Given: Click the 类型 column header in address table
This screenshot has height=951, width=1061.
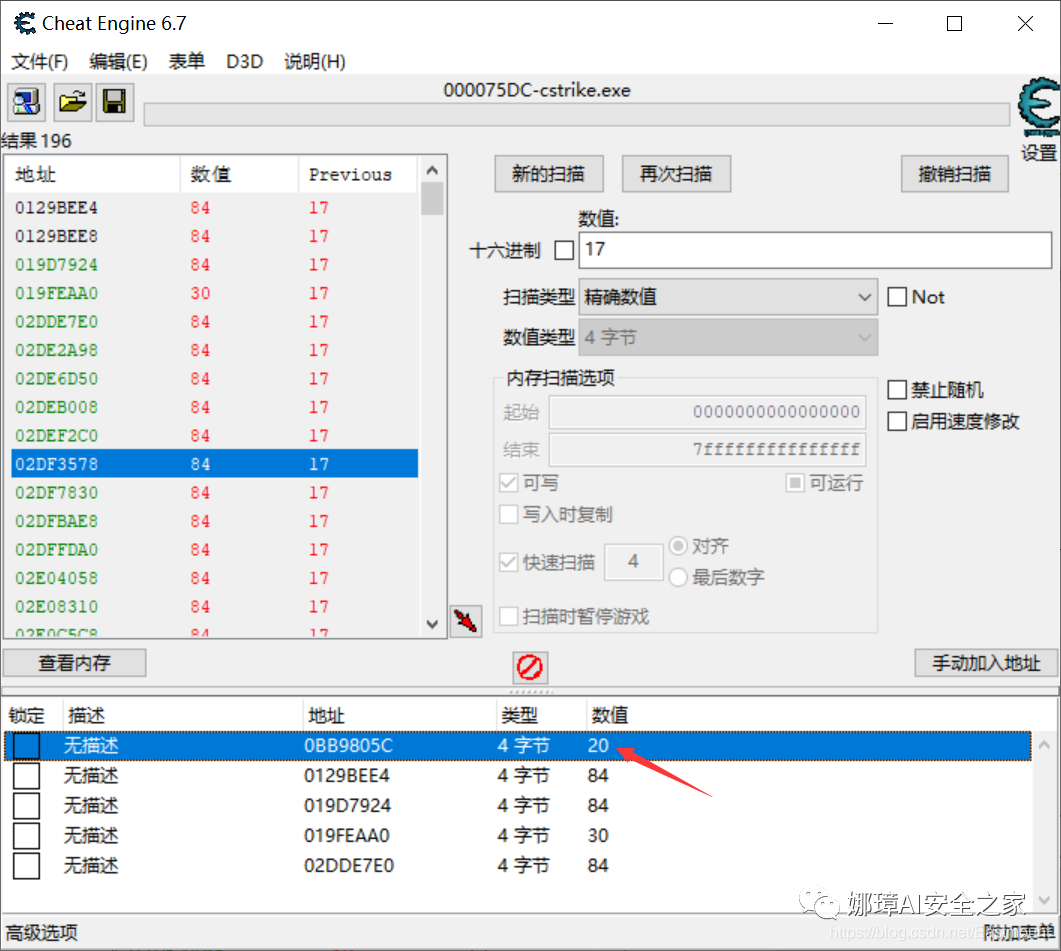Looking at the screenshot, I should [541, 715].
